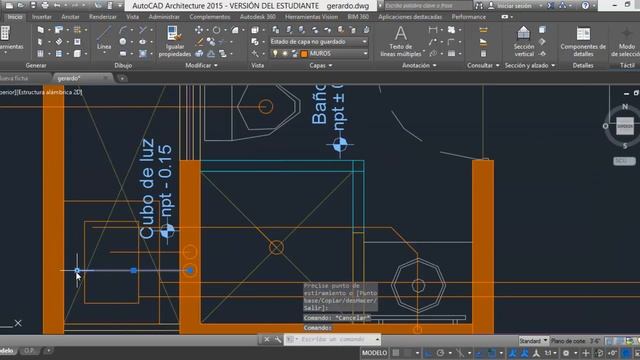
Task: Expand the Consultar panel
Action: [x=483, y=65]
